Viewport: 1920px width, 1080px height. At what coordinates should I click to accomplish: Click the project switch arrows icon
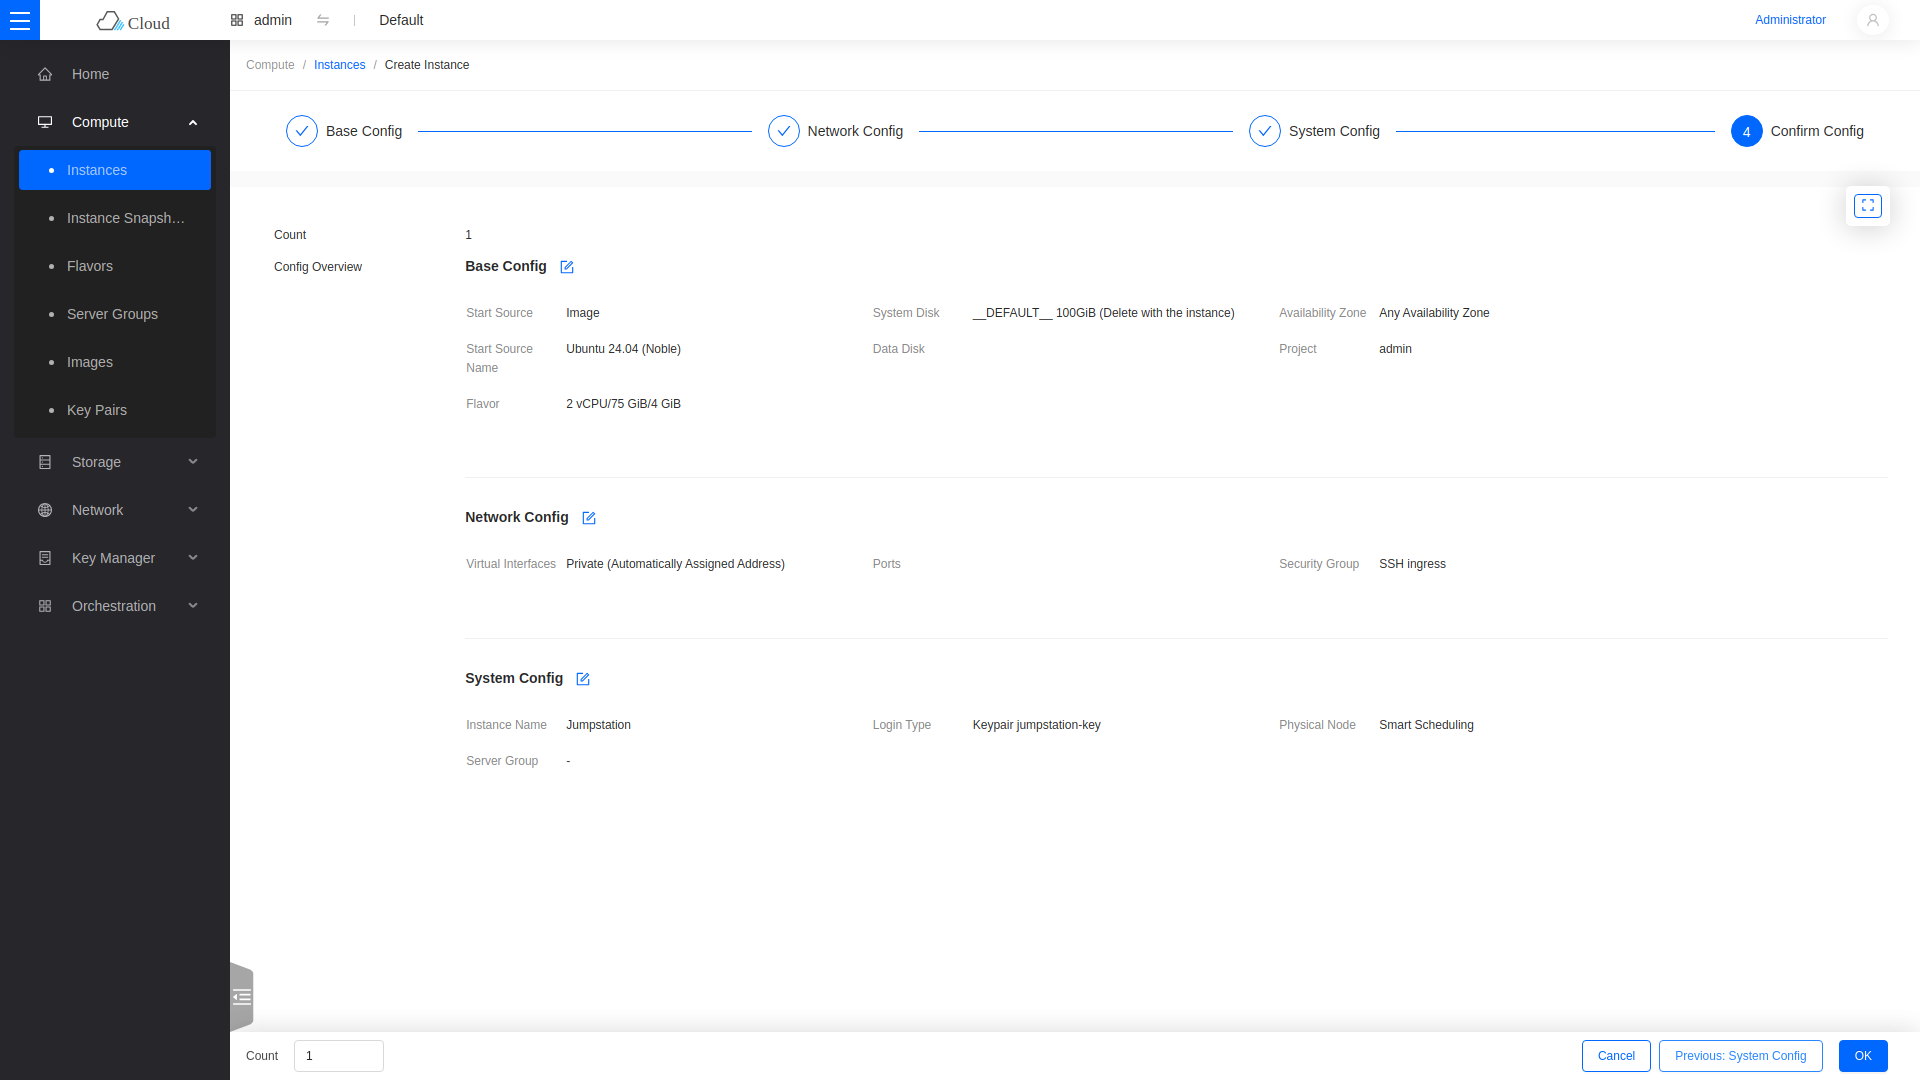click(x=323, y=20)
